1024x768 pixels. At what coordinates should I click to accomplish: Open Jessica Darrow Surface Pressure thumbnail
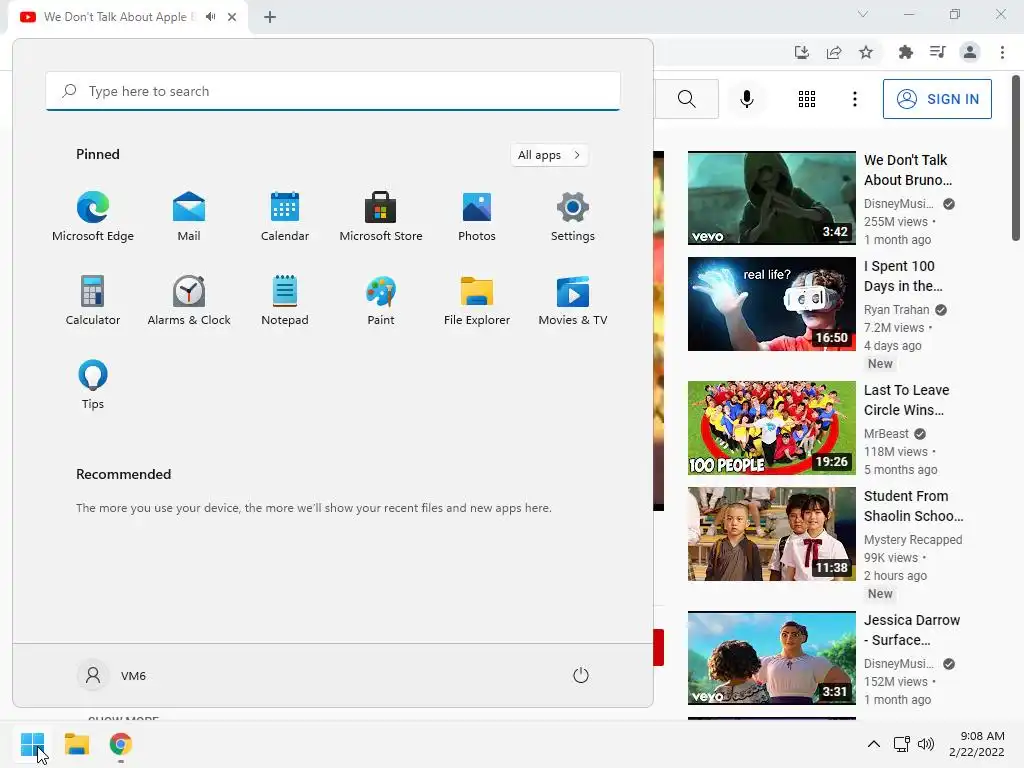771,658
